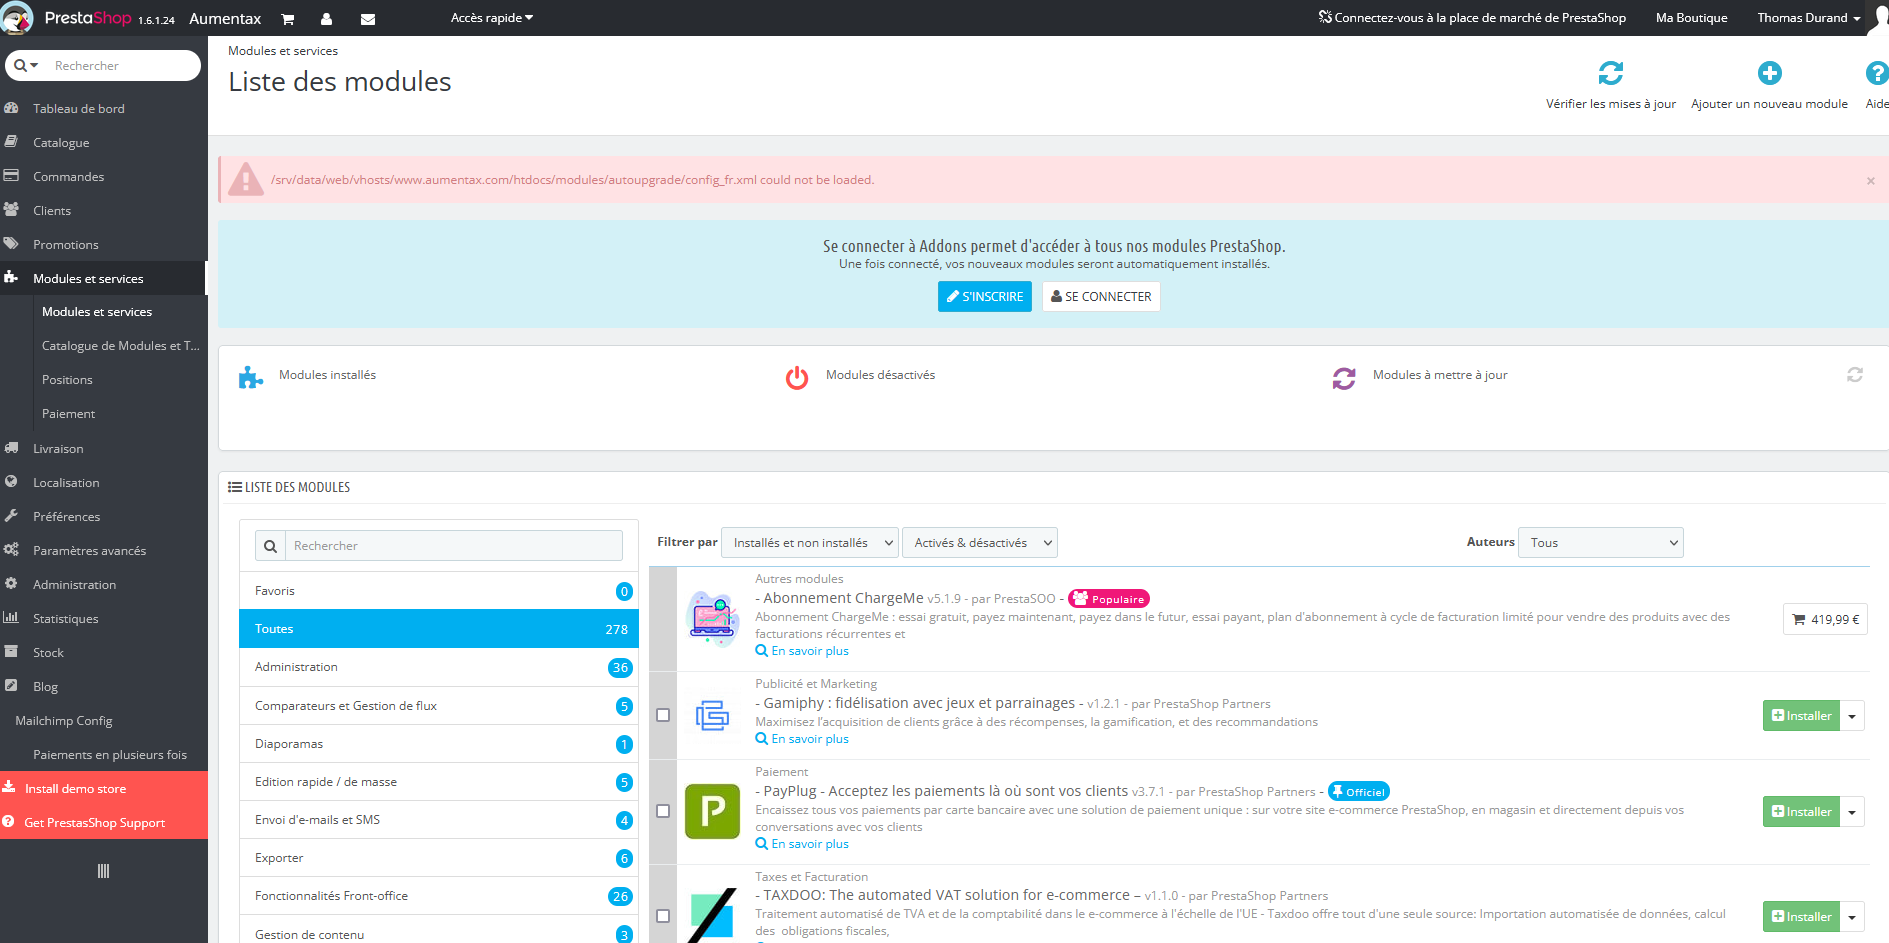Tick the checkbox for the Gamiphy module
This screenshot has width=1889, height=943.
[x=663, y=715]
